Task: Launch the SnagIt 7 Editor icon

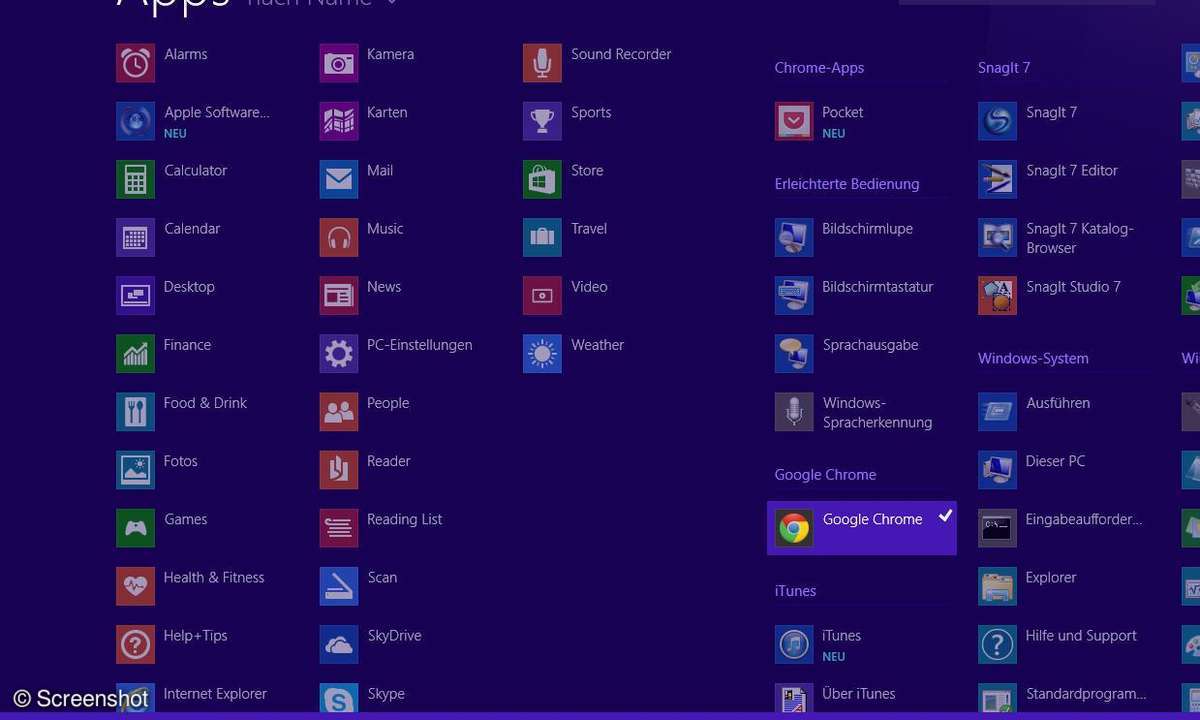Action: [x=997, y=179]
